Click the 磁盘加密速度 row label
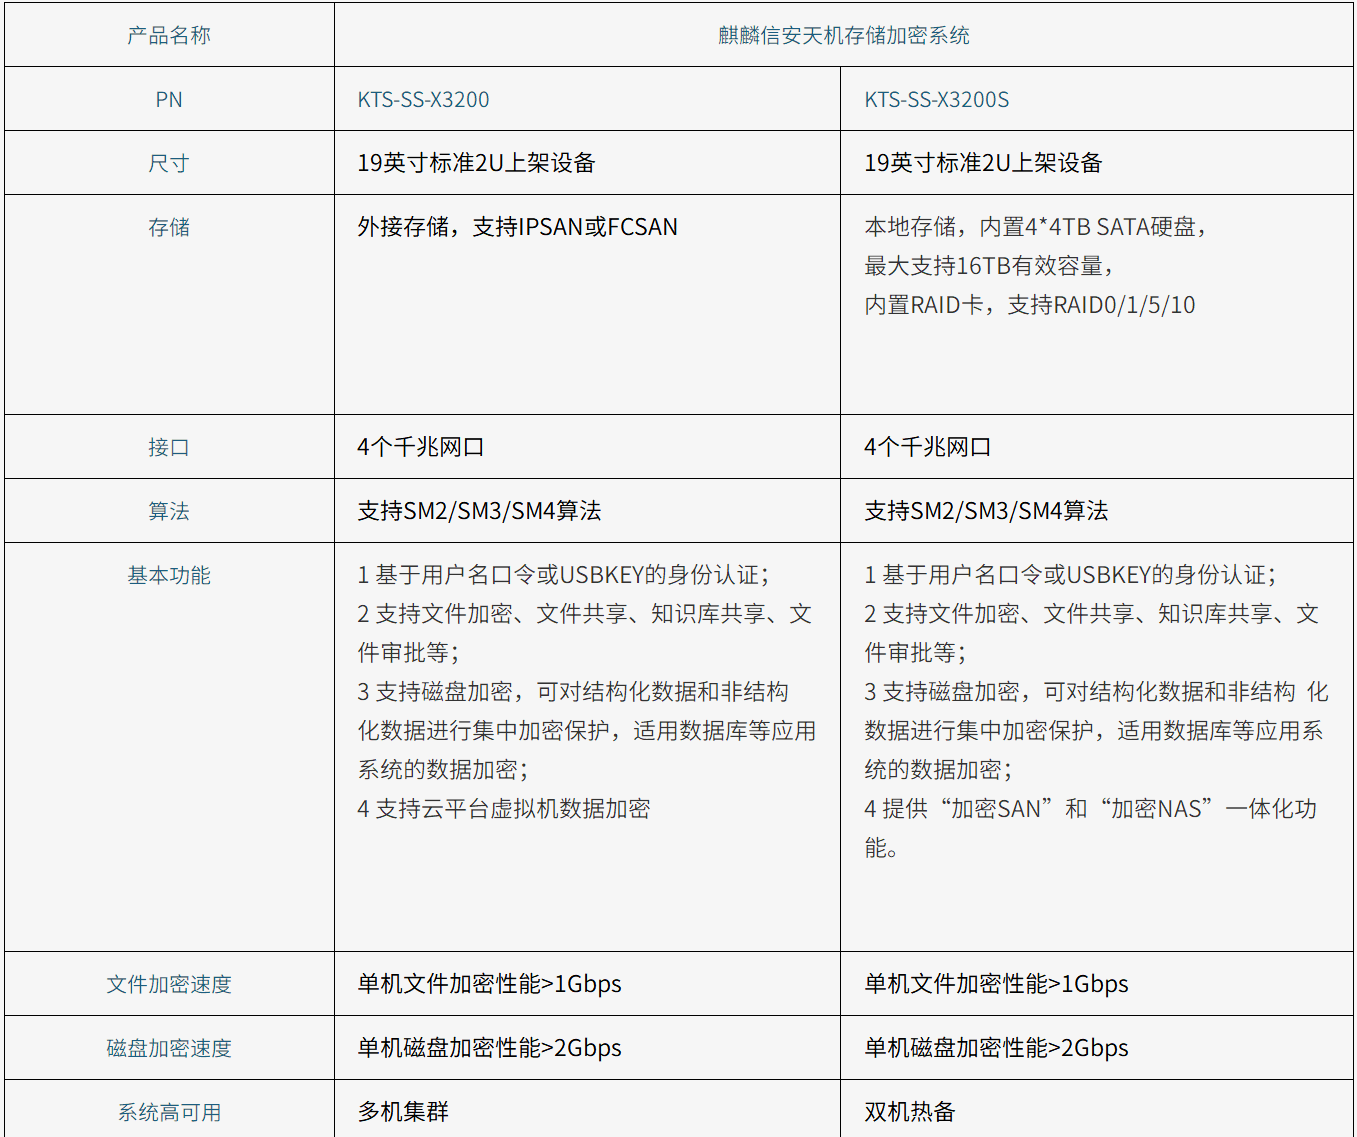Image resolution: width=1357 pixels, height=1137 pixels. pyautogui.click(x=169, y=1049)
